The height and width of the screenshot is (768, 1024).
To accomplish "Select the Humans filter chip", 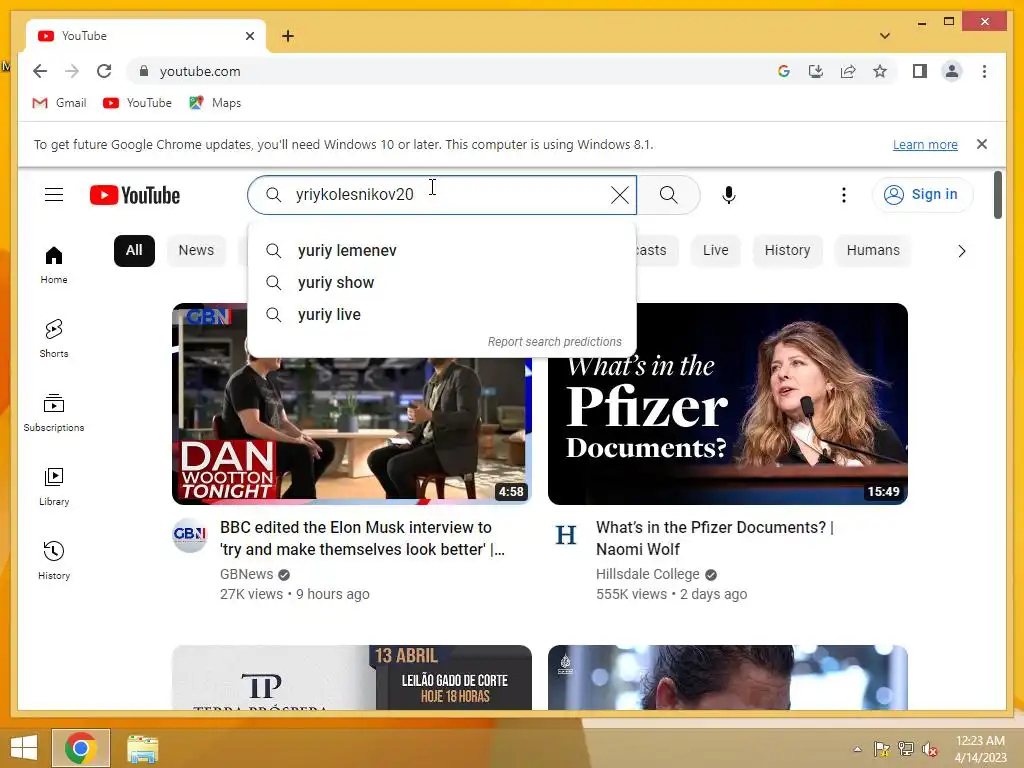I will [x=872, y=251].
